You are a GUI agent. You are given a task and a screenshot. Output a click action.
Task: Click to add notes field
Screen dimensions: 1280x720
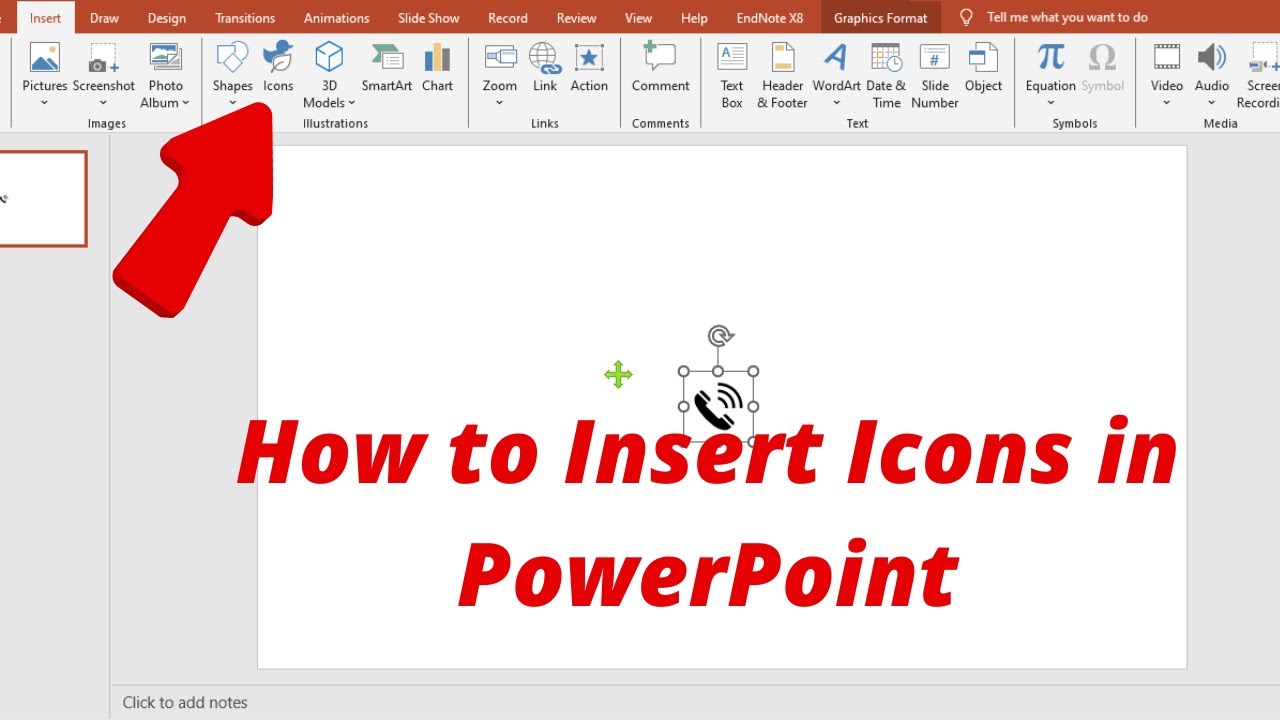185,702
